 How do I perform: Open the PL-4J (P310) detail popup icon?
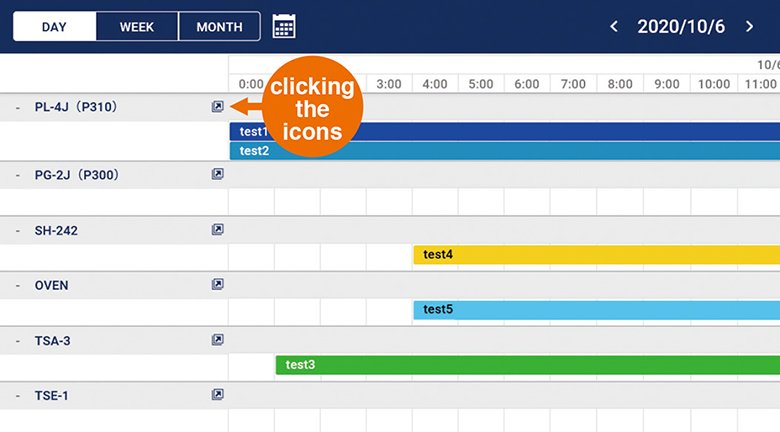(217, 107)
